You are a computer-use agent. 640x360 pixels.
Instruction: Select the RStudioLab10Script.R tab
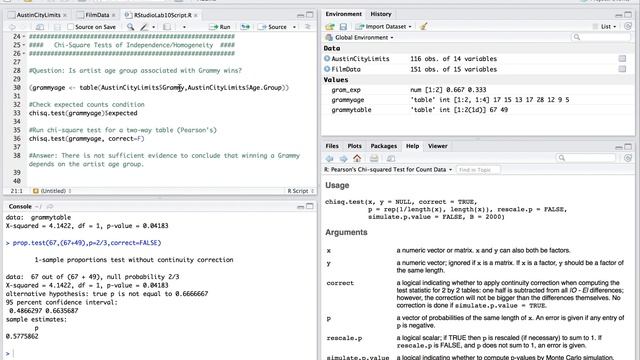point(162,15)
